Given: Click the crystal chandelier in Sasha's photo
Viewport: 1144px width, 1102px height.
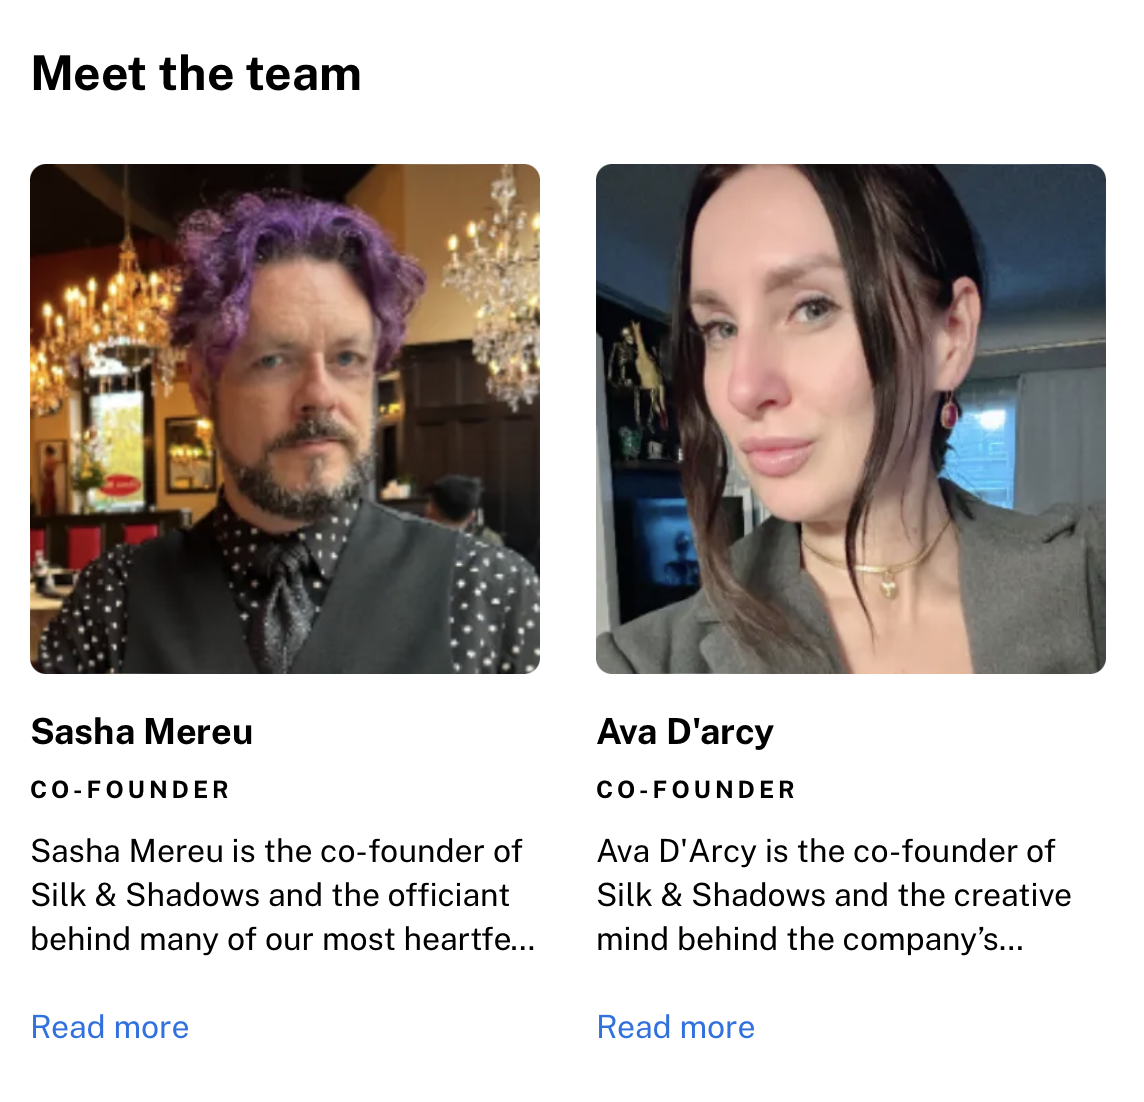Looking at the screenshot, I should [496, 292].
